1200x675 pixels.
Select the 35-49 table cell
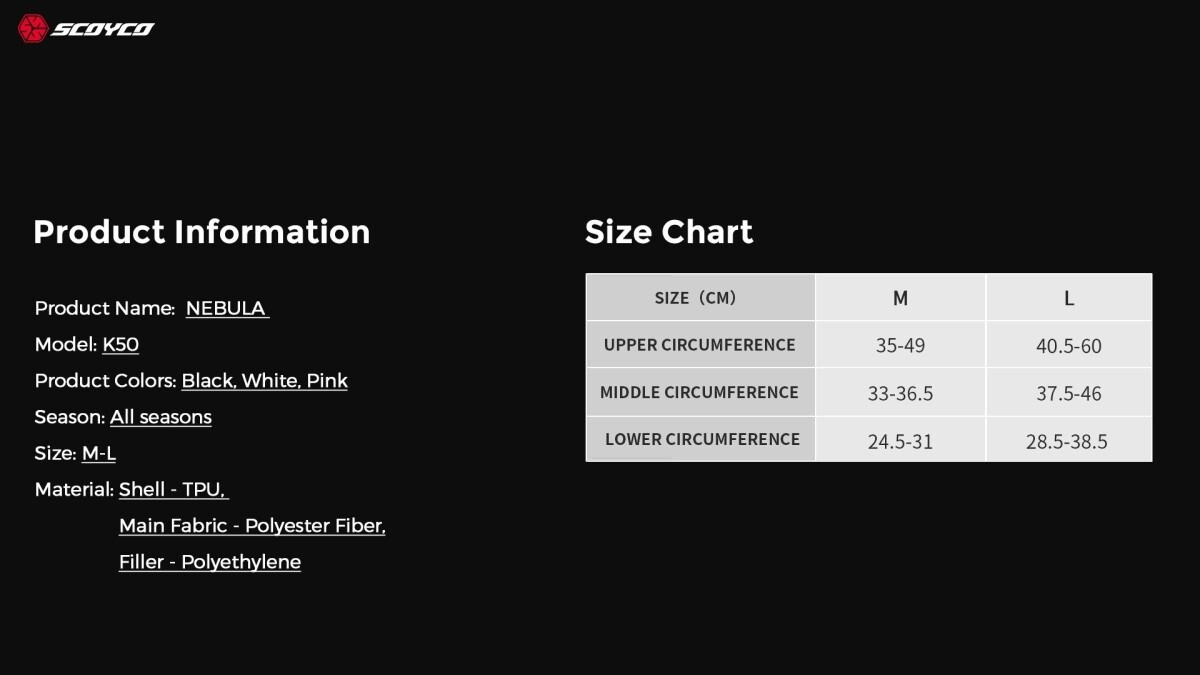(x=900, y=346)
